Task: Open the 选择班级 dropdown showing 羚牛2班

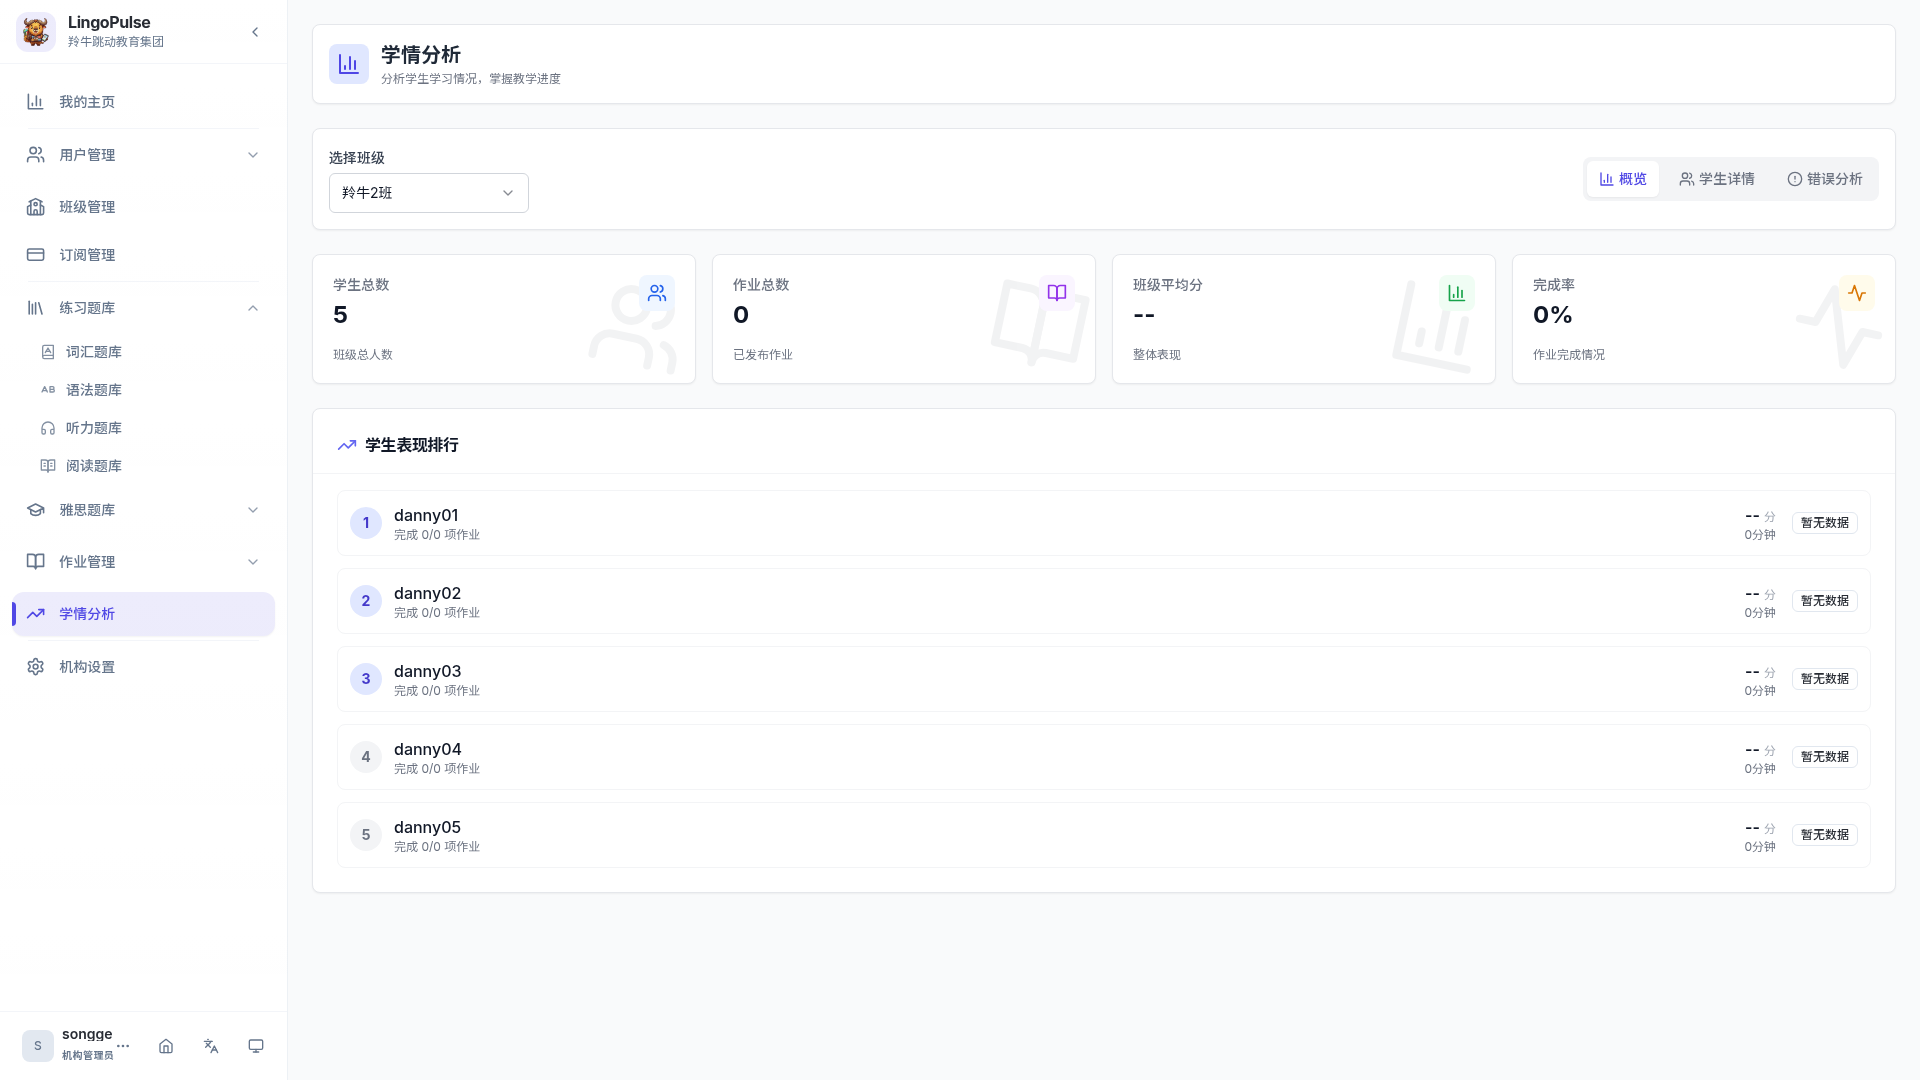Action: (428, 193)
